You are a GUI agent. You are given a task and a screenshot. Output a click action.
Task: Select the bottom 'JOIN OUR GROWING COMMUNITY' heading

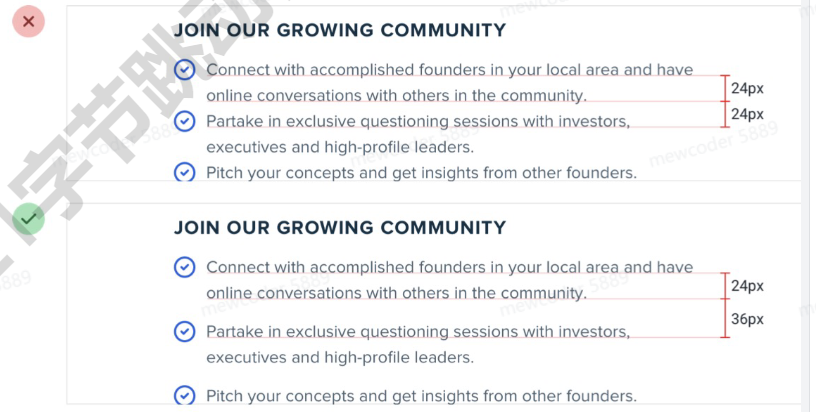click(339, 227)
